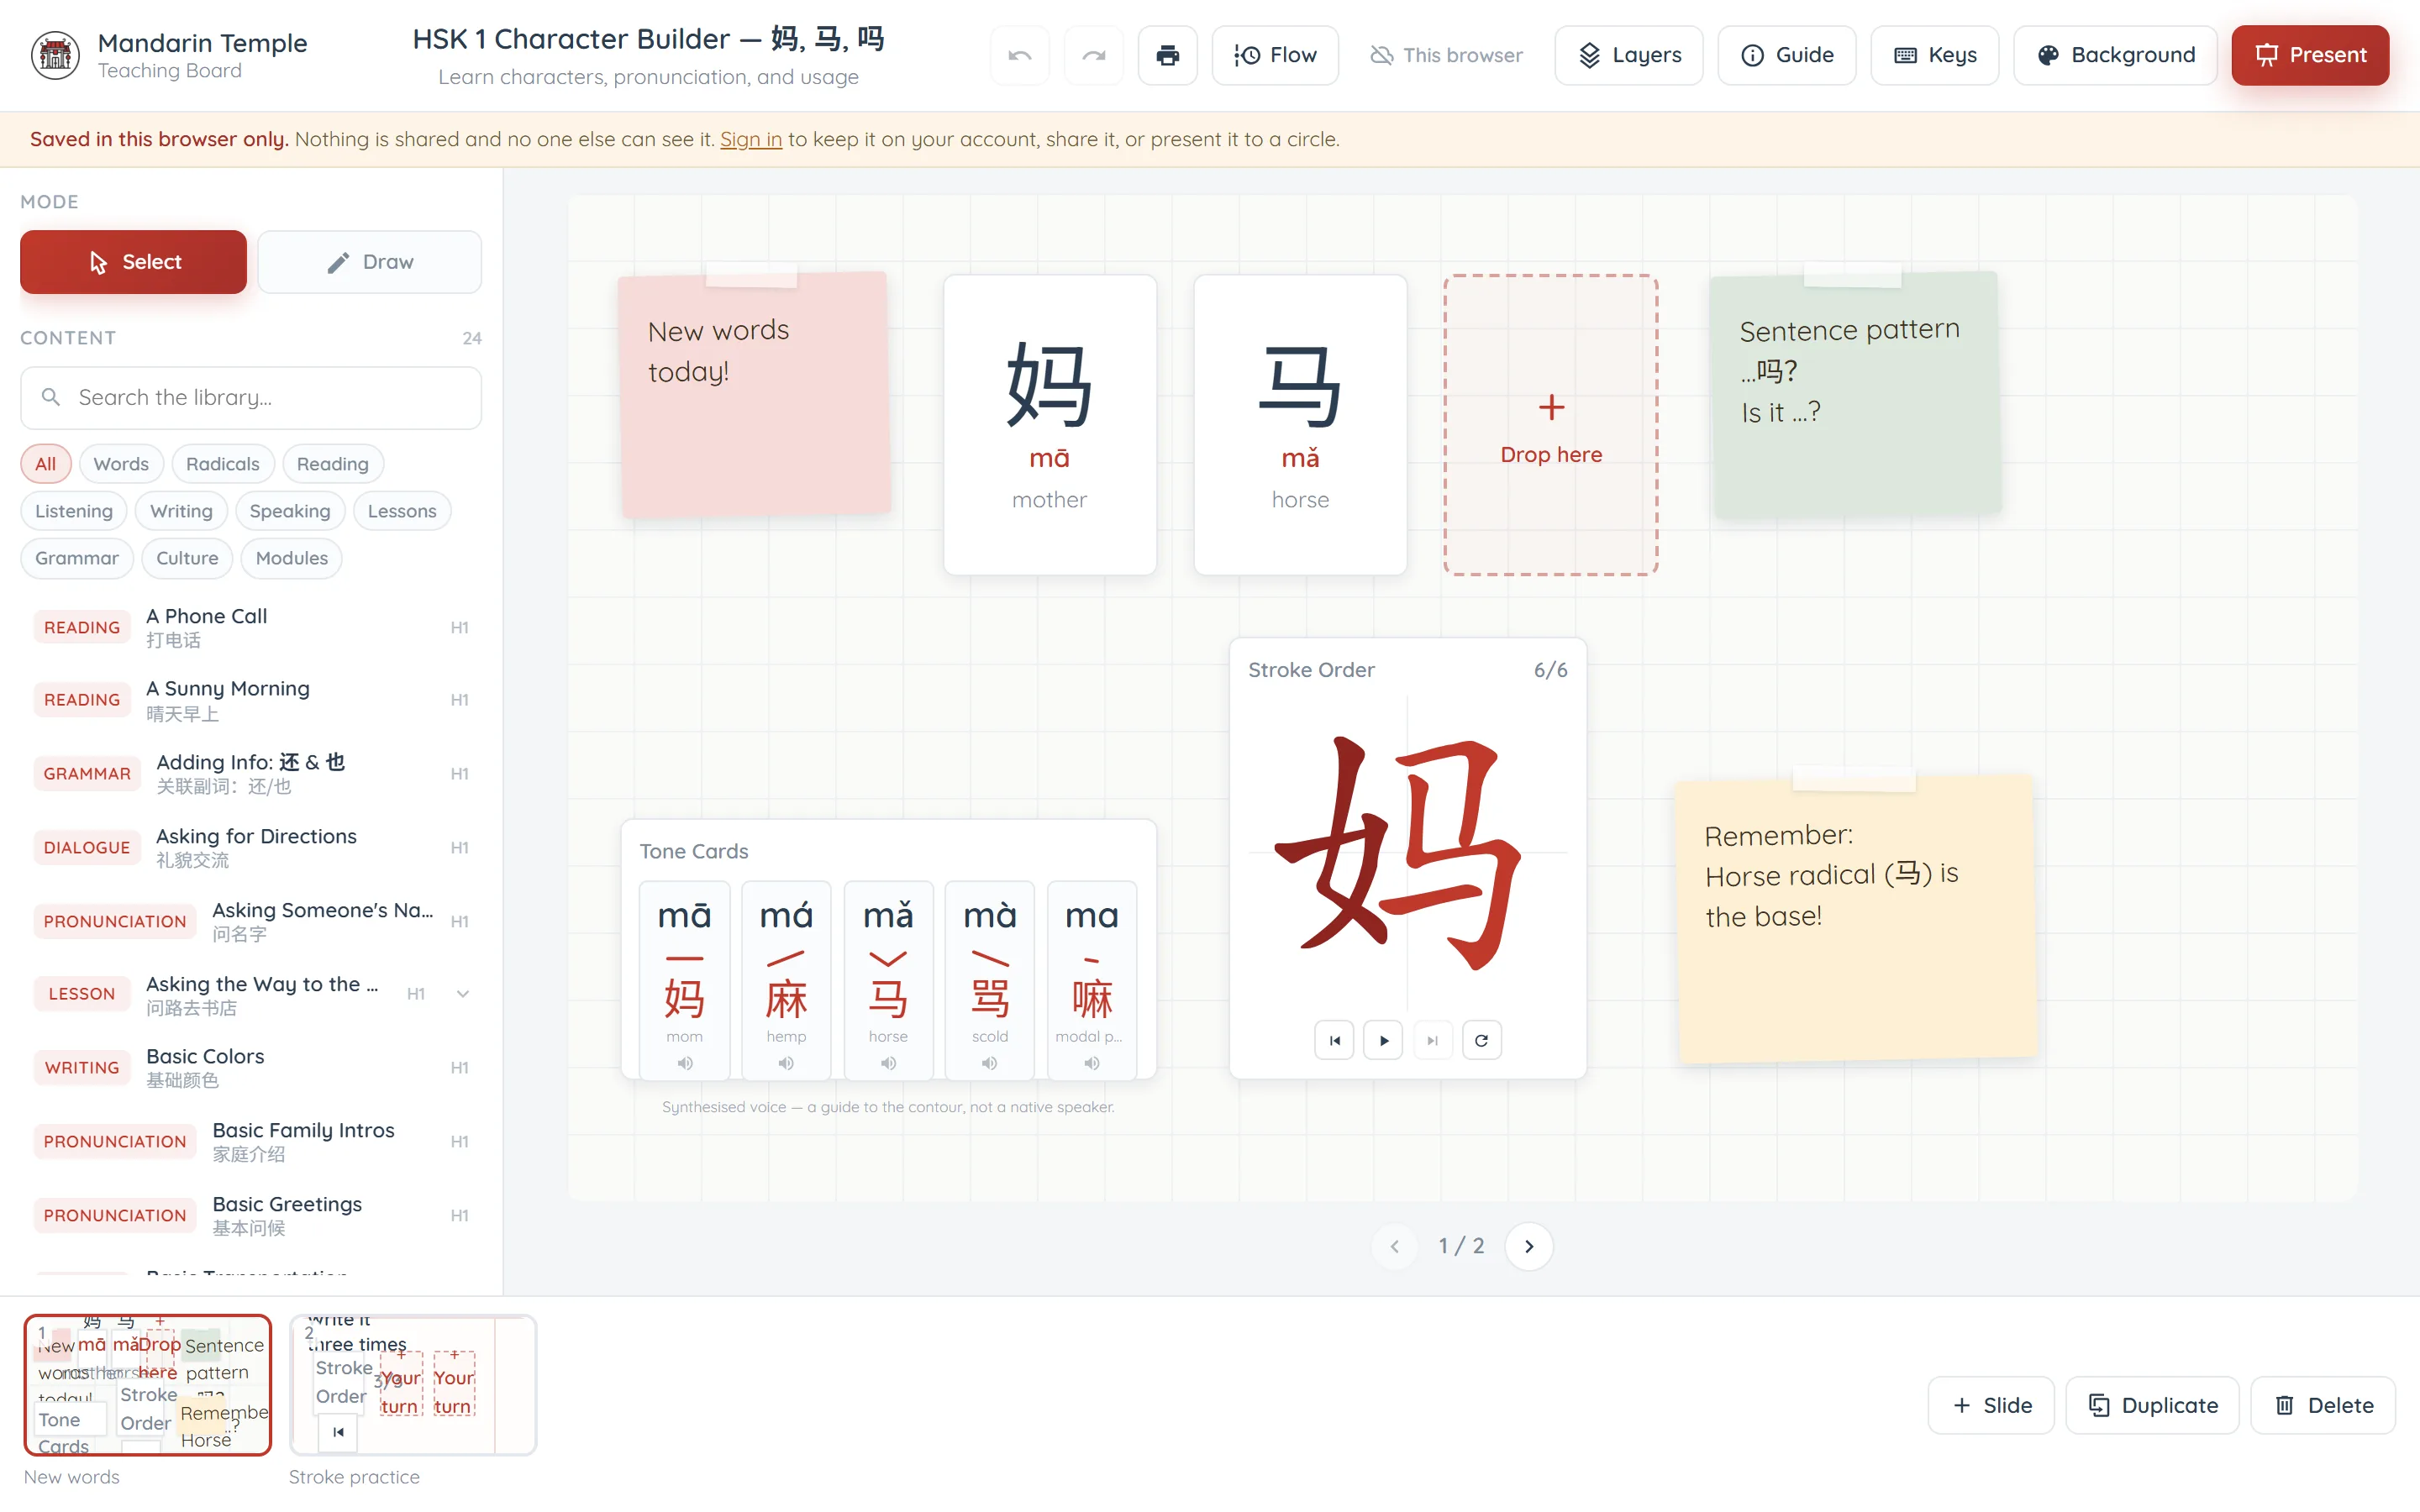
Task: Open Background settings
Action: click(x=2114, y=55)
